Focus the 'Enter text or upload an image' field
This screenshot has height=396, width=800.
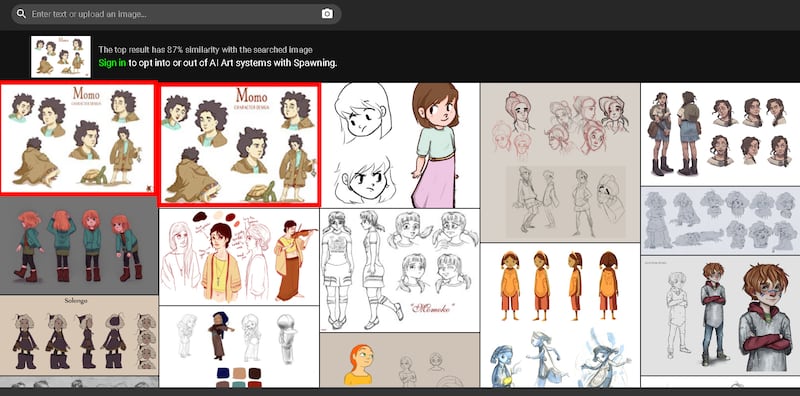(x=175, y=14)
